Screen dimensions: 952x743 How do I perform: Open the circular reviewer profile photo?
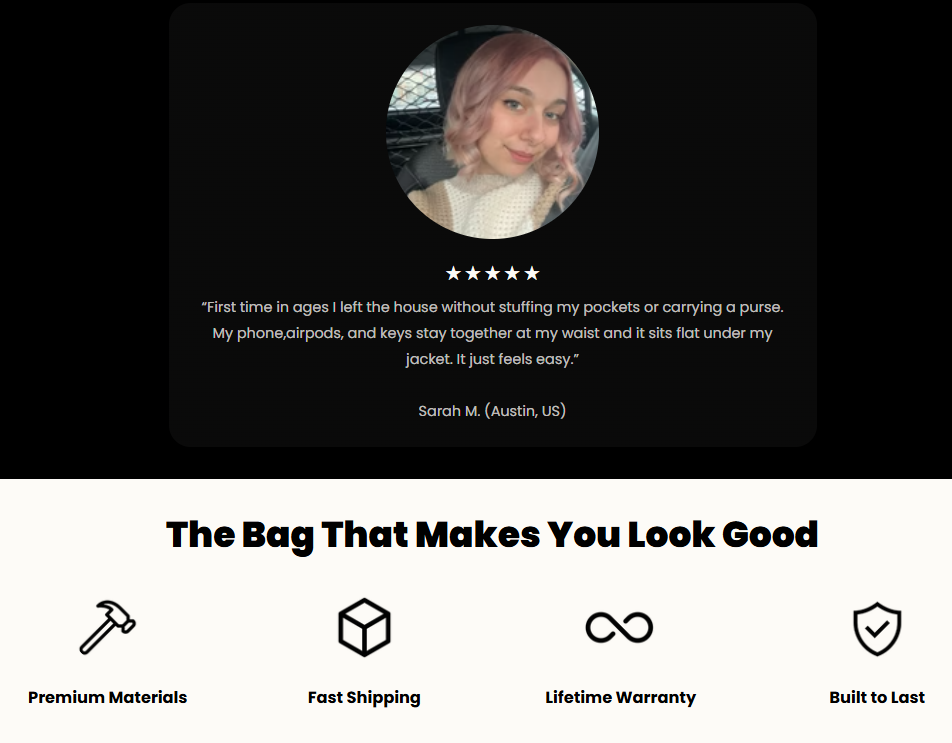[x=492, y=132]
